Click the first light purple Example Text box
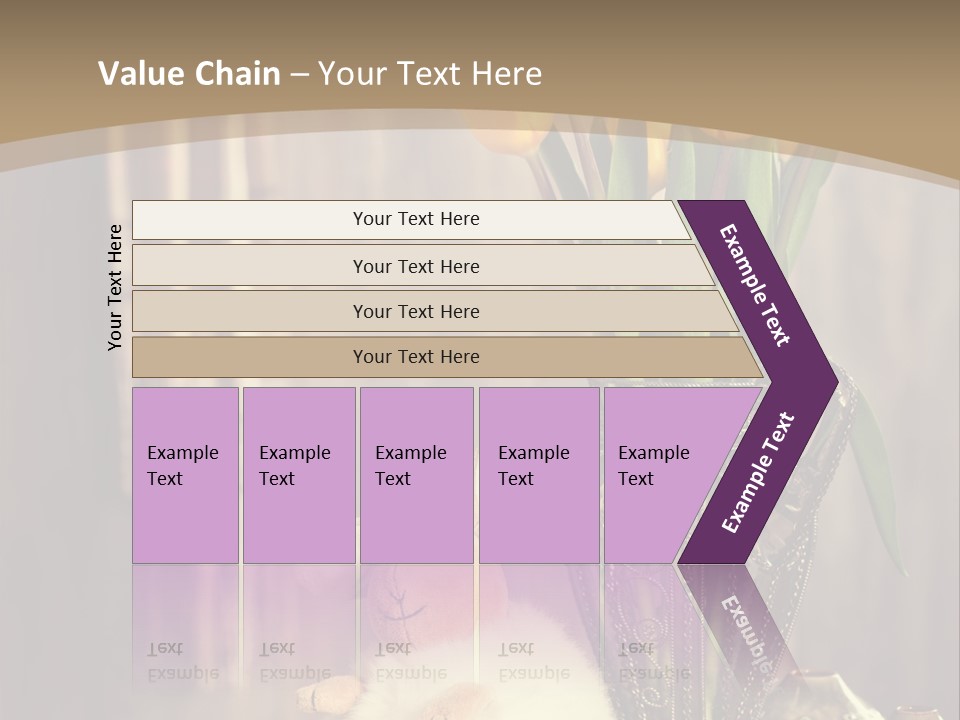Screen dimensions: 960x720 pyautogui.click(x=185, y=475)
